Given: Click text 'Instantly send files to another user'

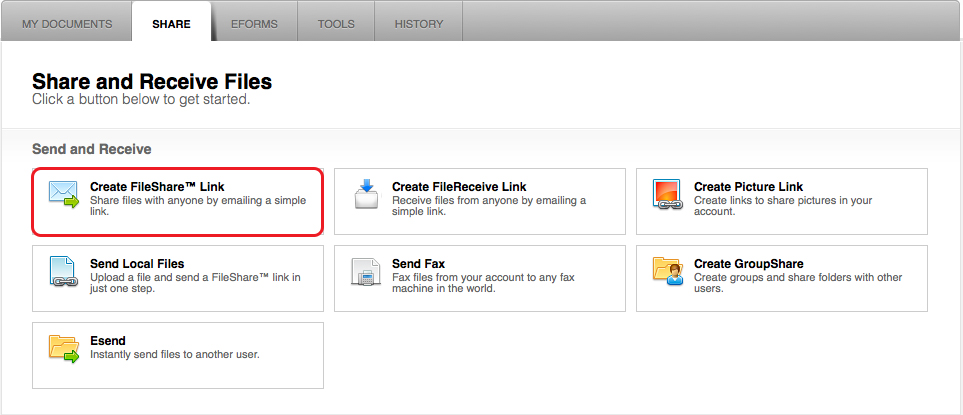Looking at the screenshot, I should point(175,355).
